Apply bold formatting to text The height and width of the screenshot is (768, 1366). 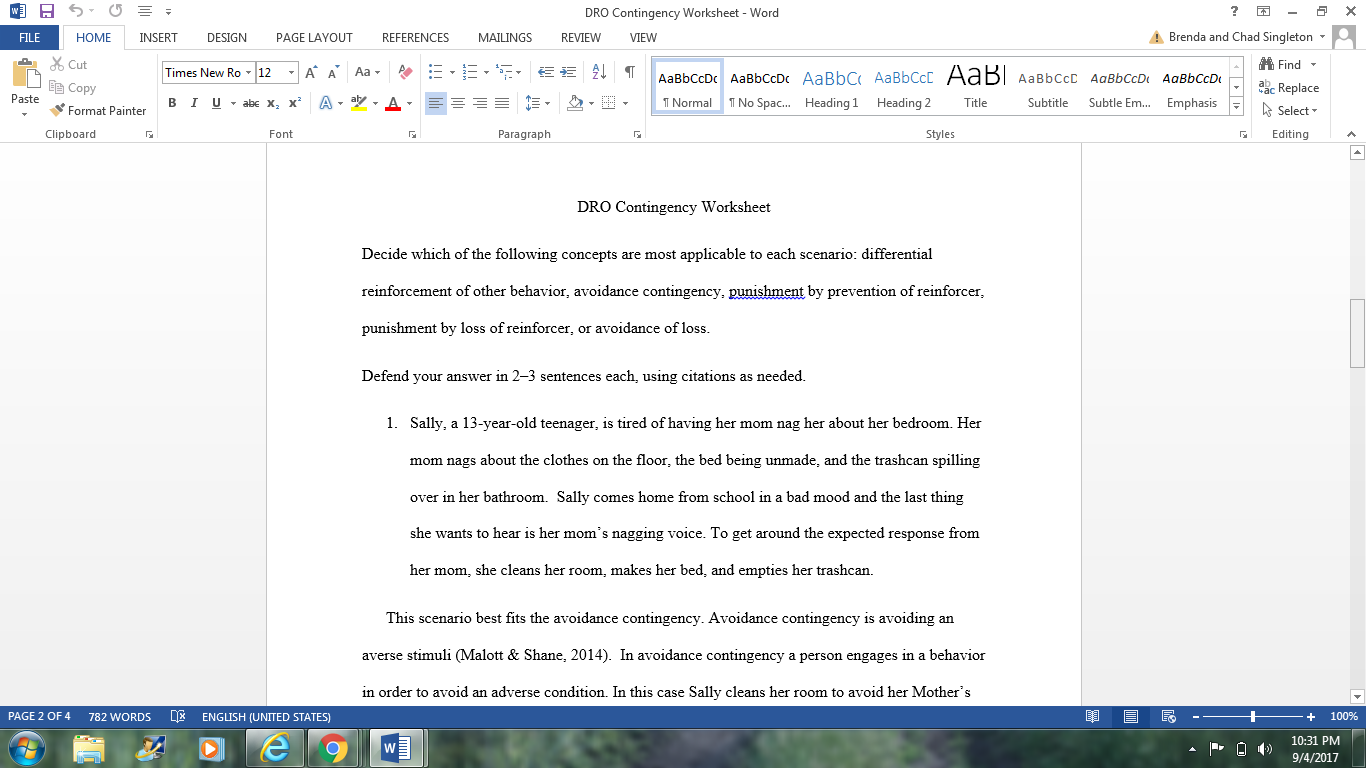point(172,103)
